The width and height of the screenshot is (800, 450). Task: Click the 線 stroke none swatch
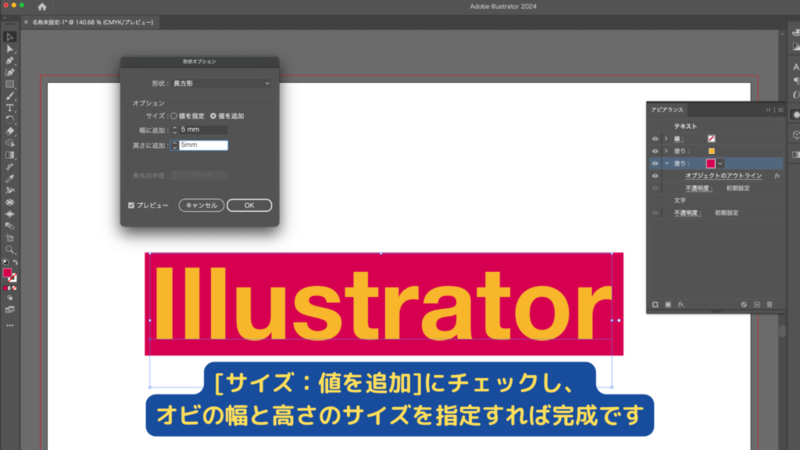(711, 139)
